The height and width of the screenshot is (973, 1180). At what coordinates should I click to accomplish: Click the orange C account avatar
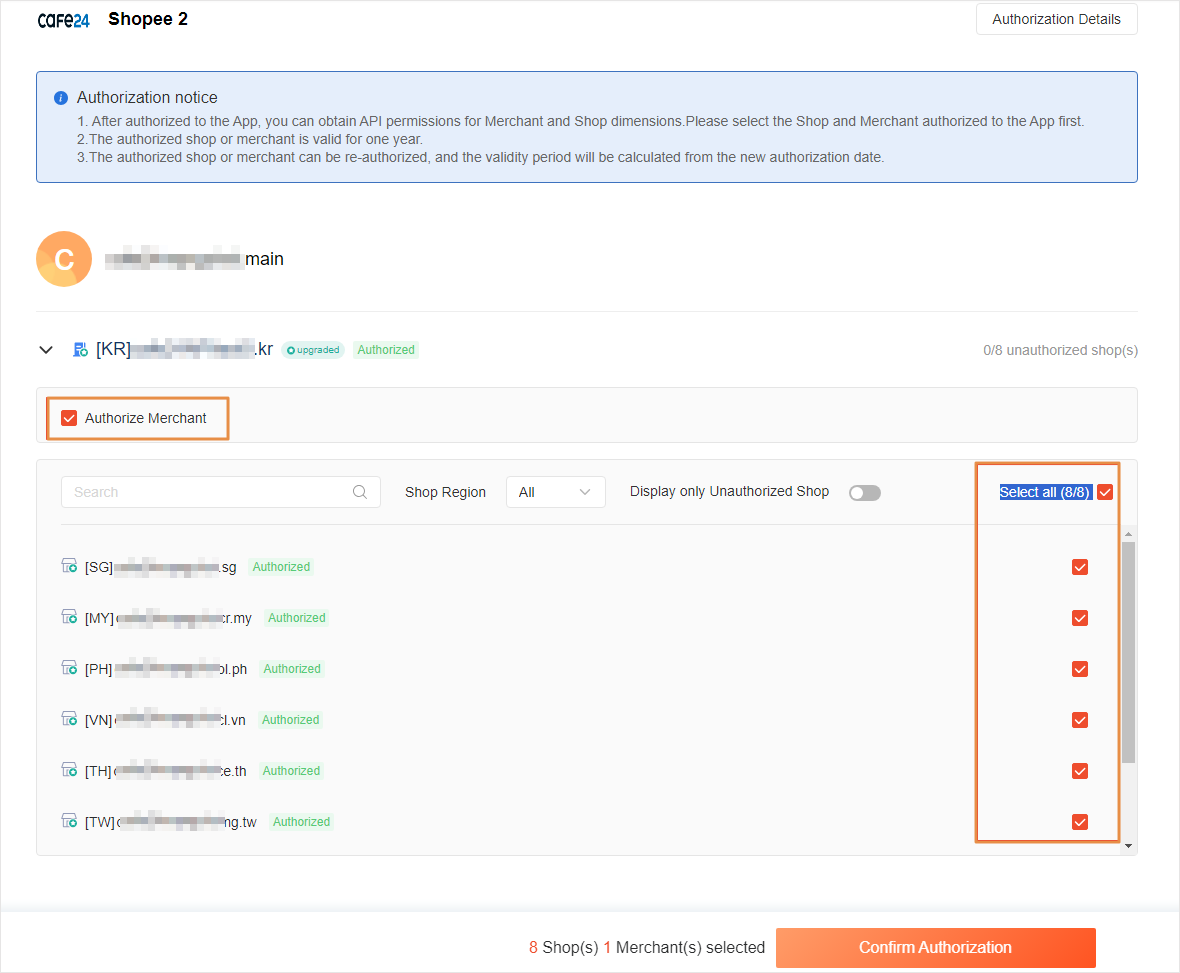[64, 259]
